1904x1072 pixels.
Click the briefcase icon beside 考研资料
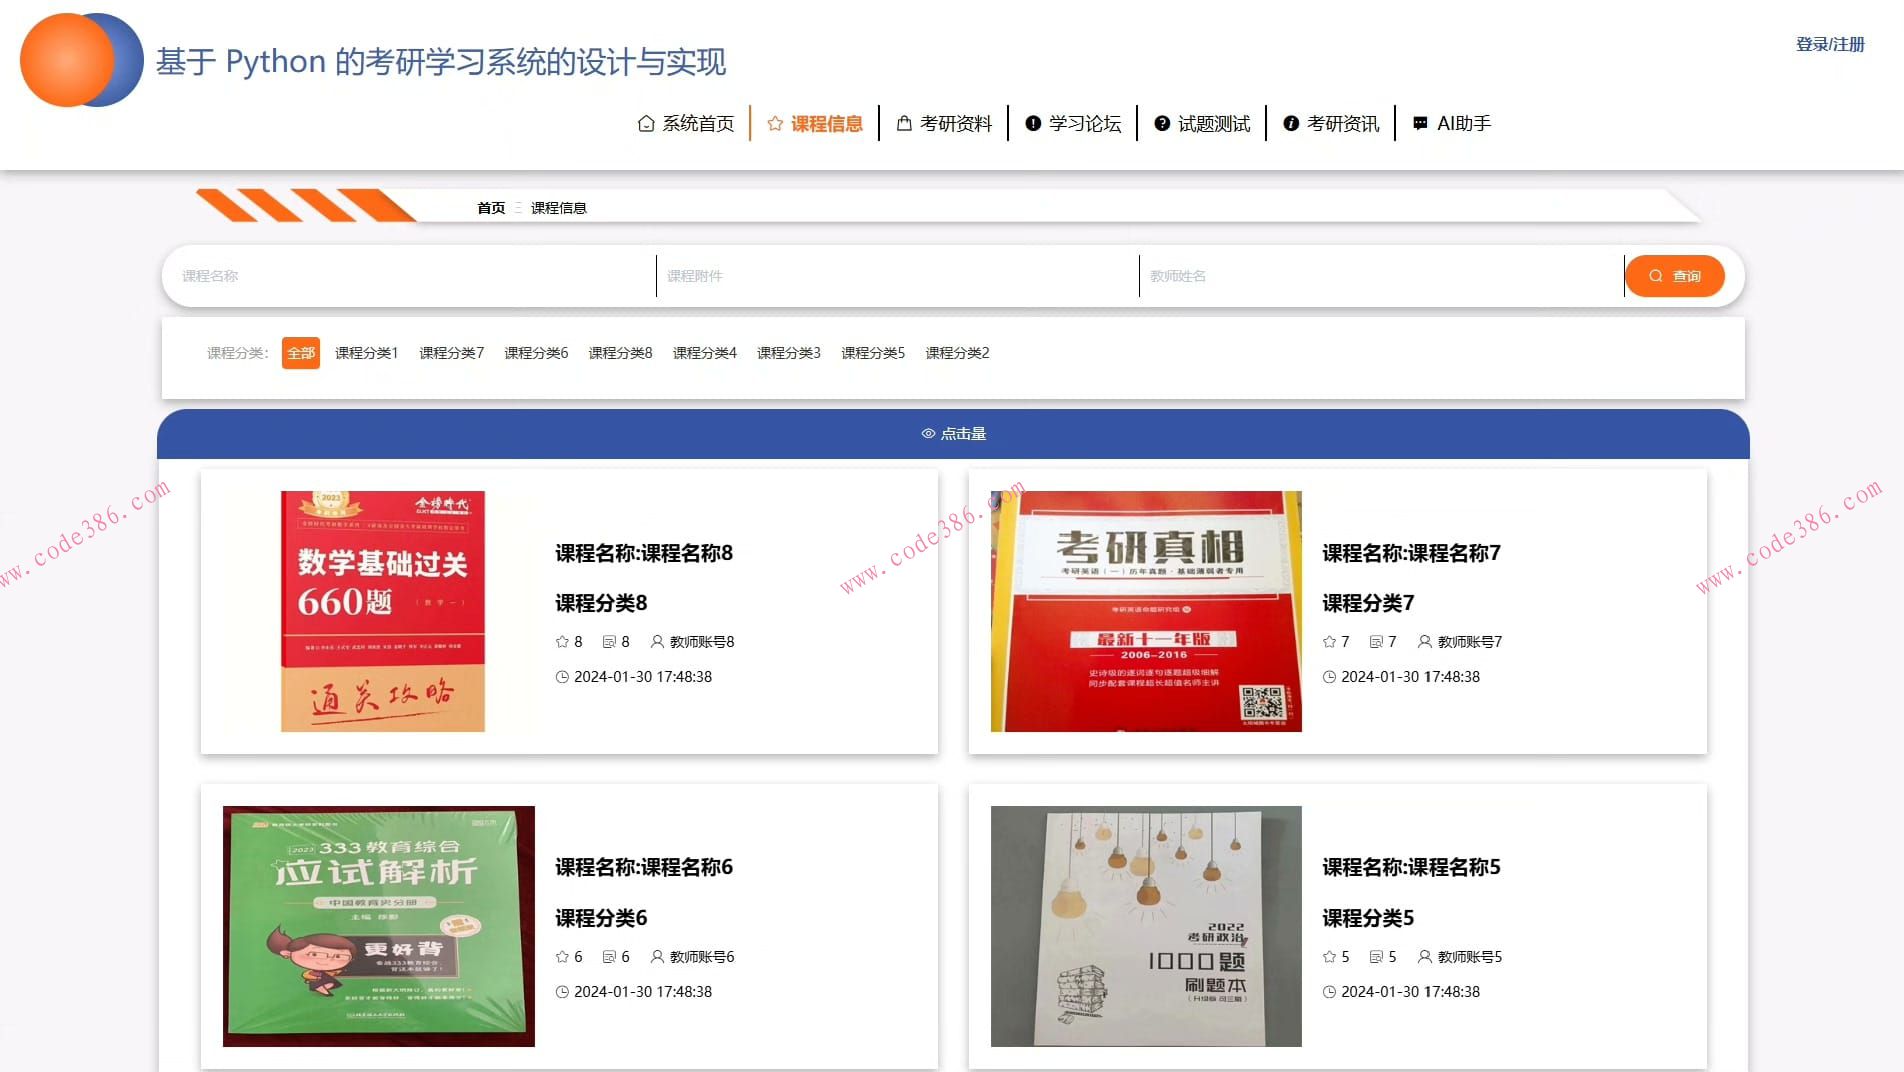point(904,123)
